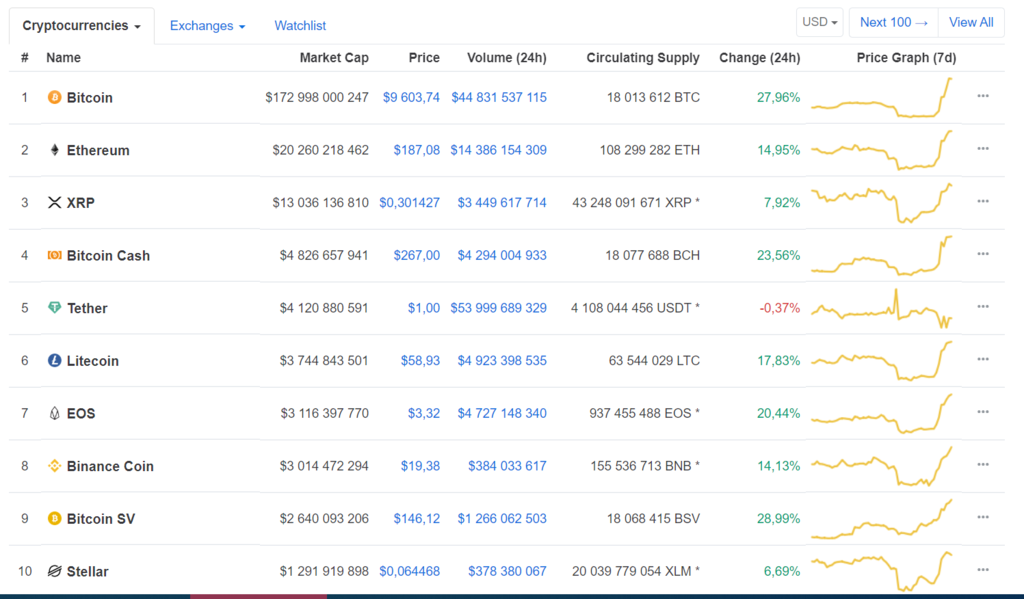The height and width of the screenshot is (599, 1024).
Task: Click the EOS logo icon
Action: tap(54, 413)
